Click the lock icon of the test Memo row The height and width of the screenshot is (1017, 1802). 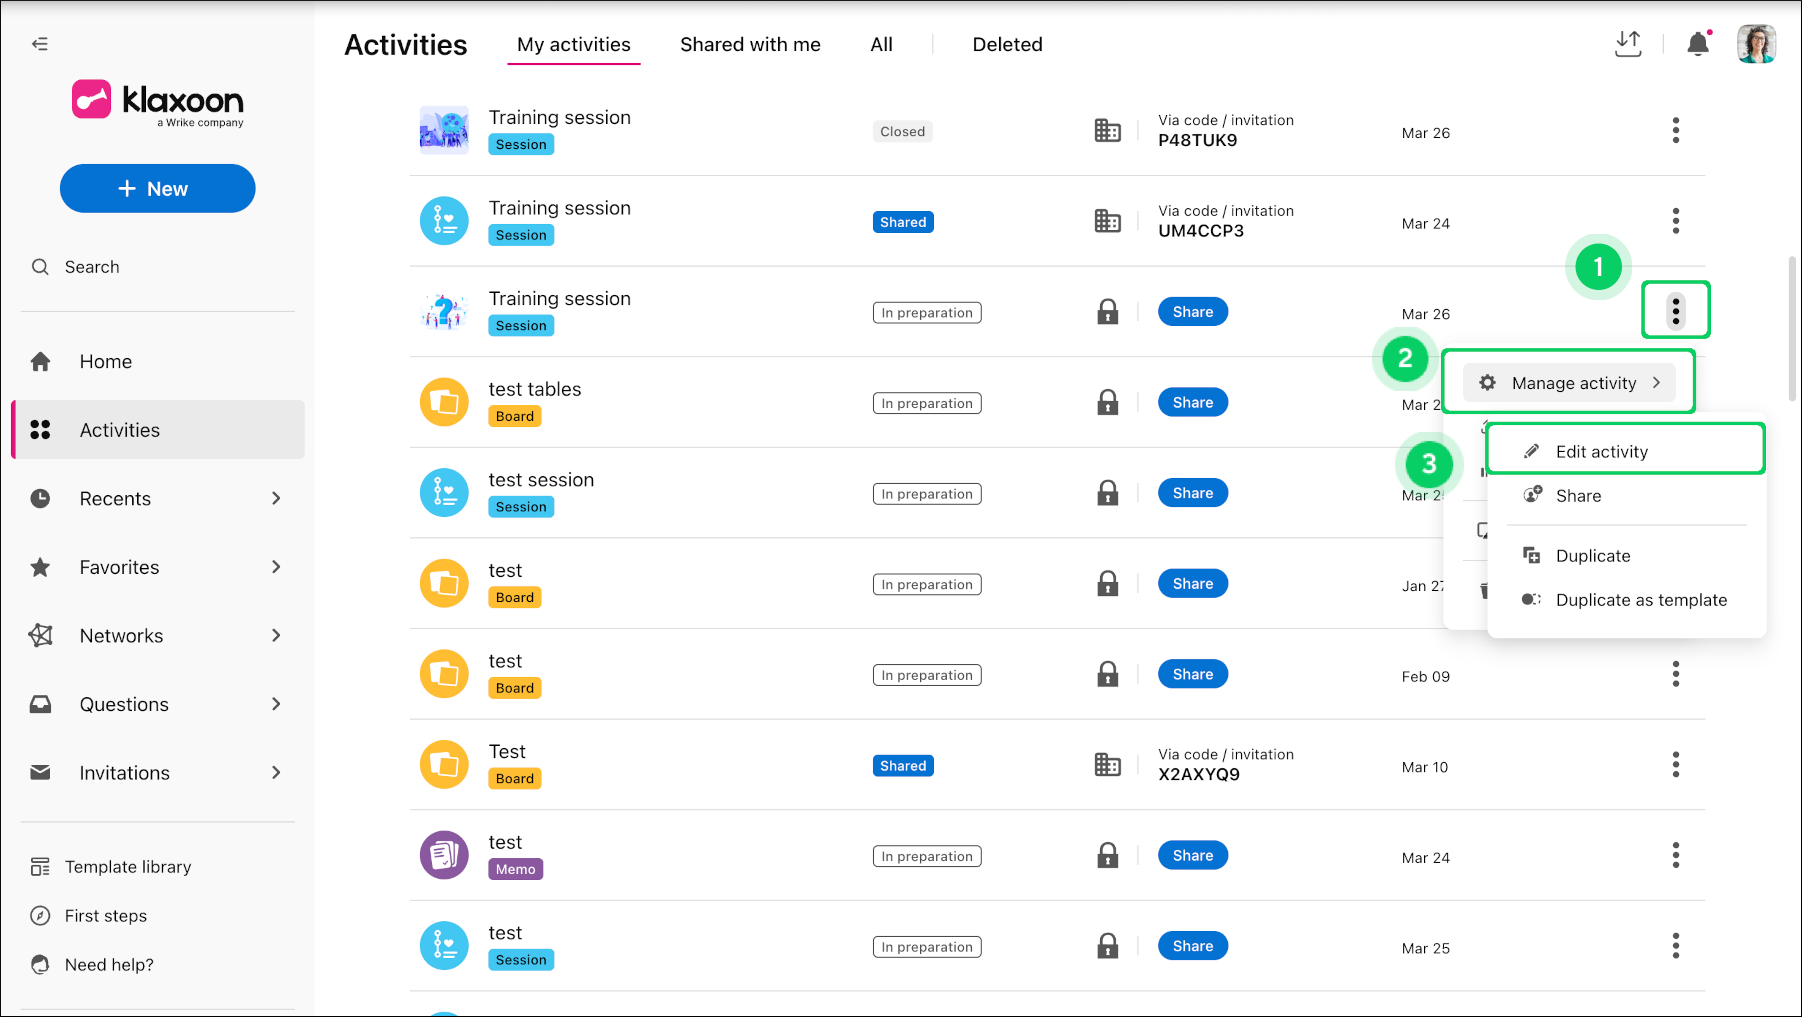point(1108,855)
